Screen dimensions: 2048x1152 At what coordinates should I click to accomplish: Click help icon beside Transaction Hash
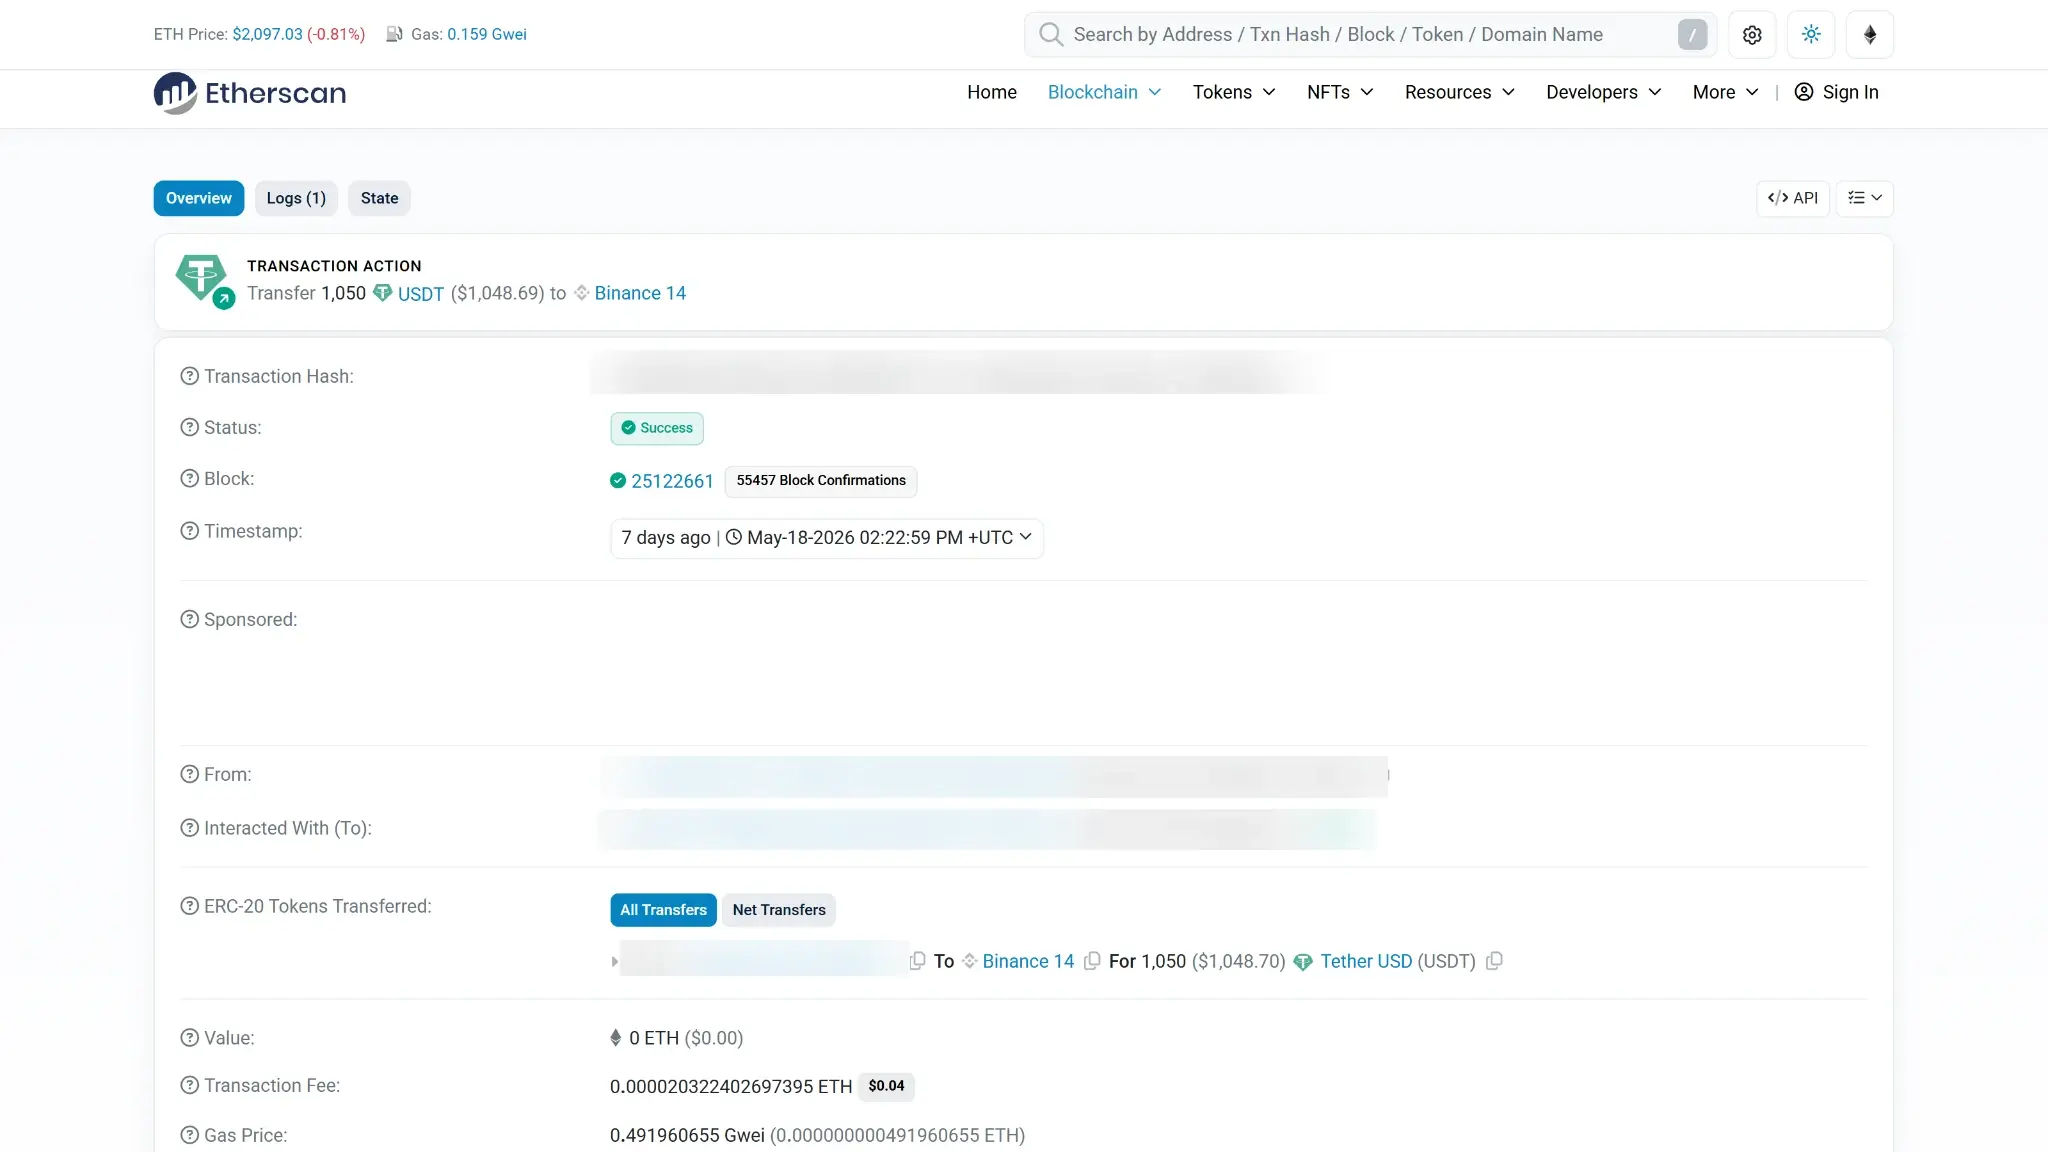click(x=189, y=376)
